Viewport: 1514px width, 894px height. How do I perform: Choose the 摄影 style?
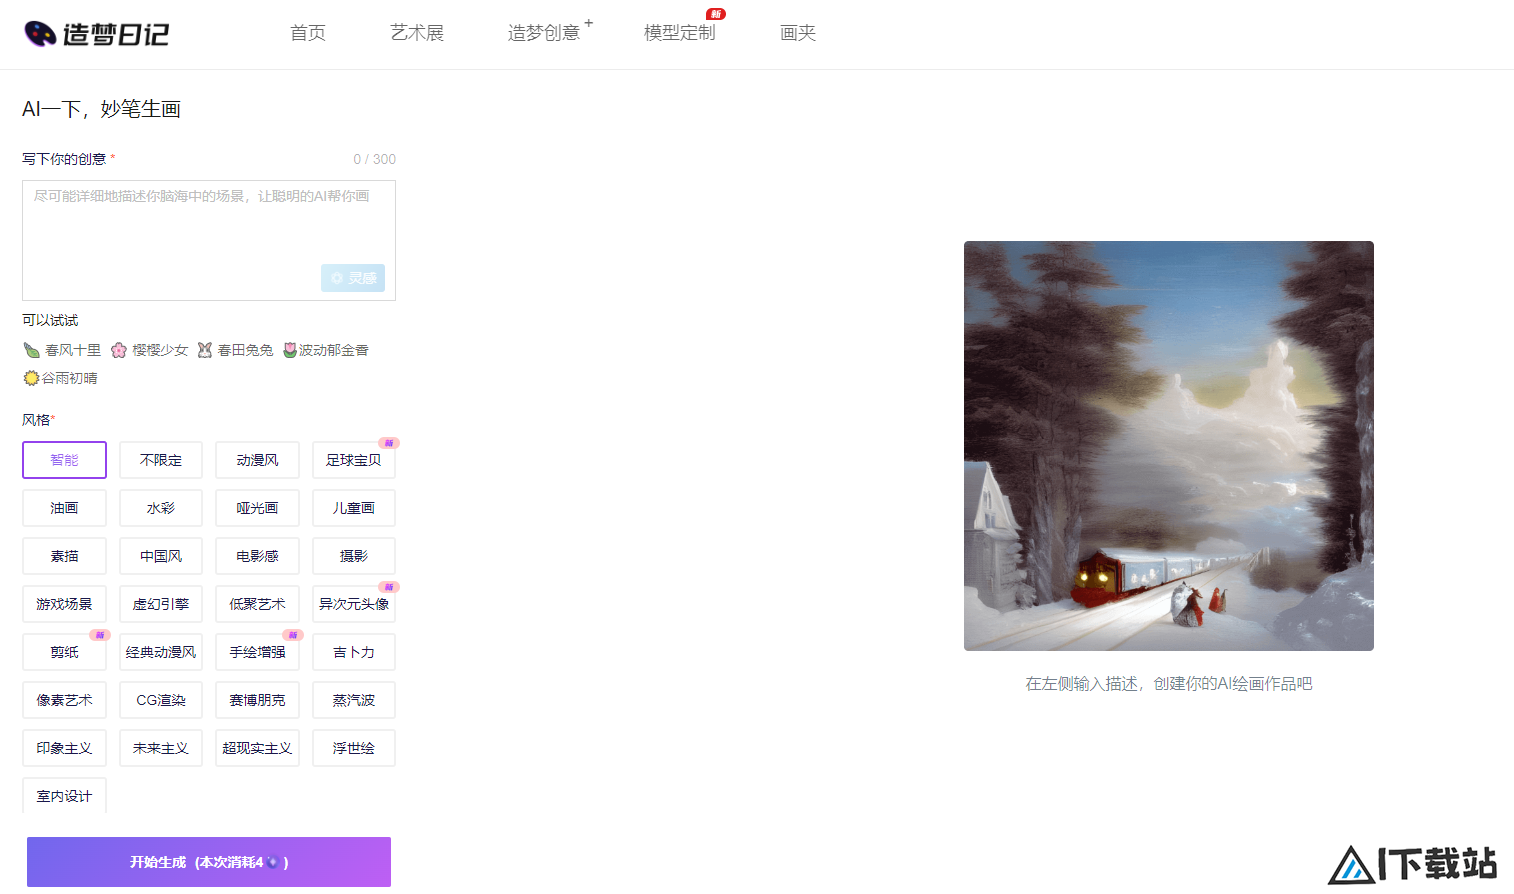pyautogui.click(x=354, y=556)
